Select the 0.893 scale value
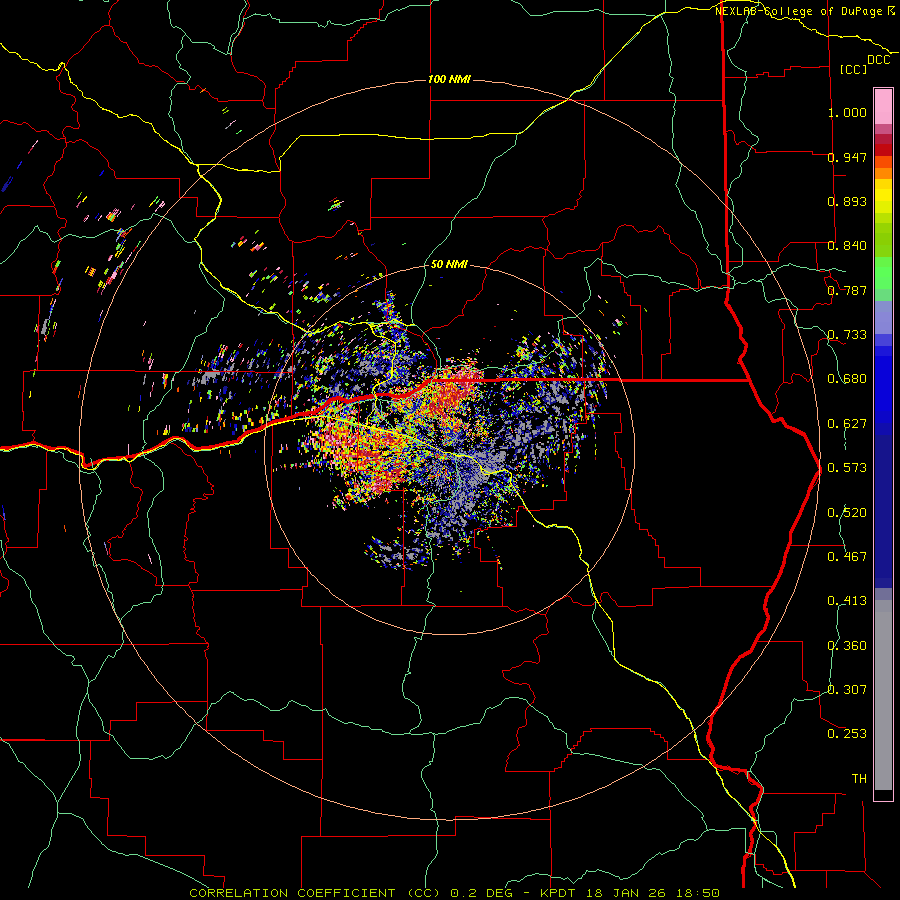Image resolution: width=900 pixels, height=900 pixels. click(847, 201)
